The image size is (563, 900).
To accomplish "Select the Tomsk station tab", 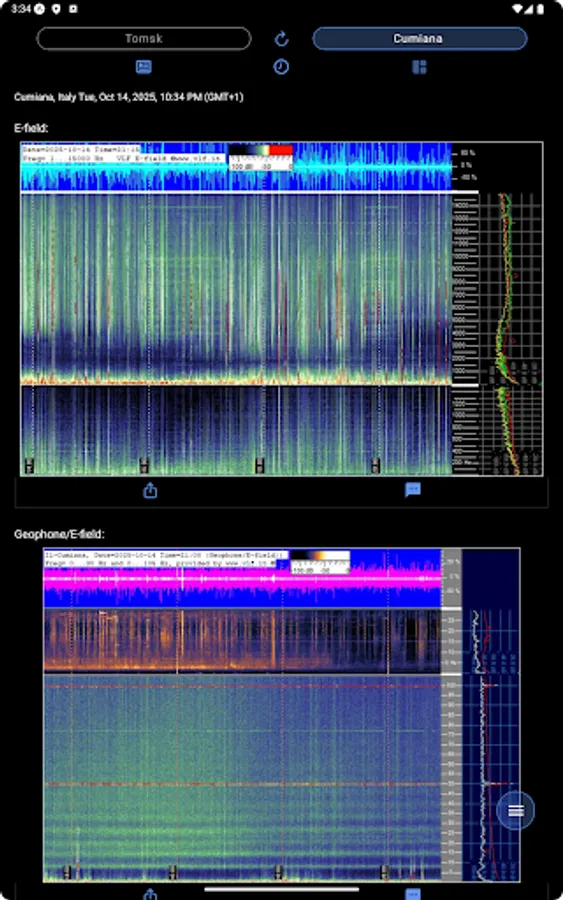I will click(144, 38).
